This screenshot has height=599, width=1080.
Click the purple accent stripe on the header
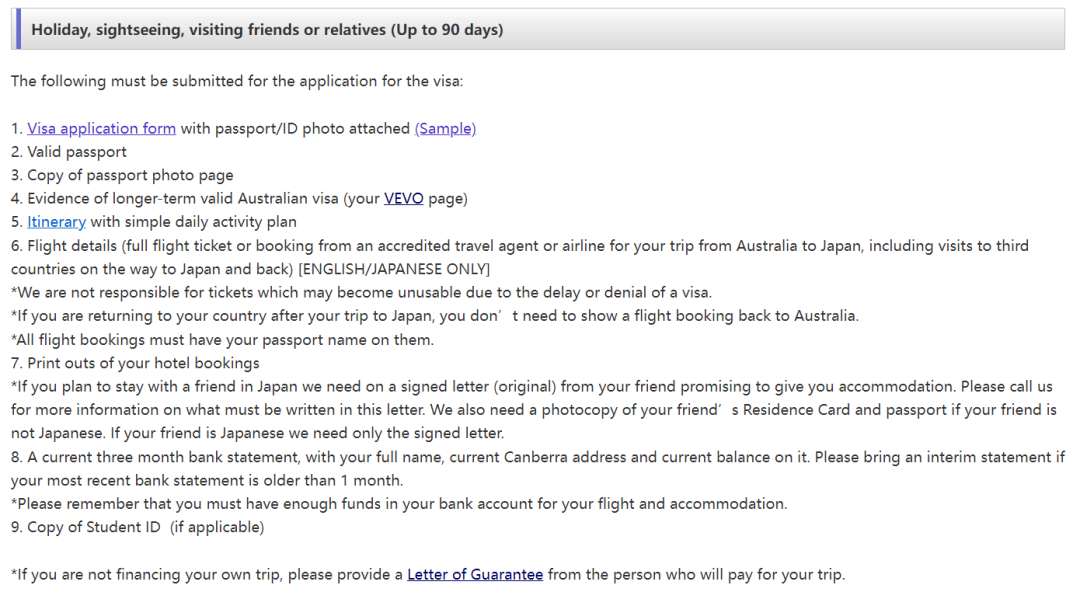pos(18,30)
